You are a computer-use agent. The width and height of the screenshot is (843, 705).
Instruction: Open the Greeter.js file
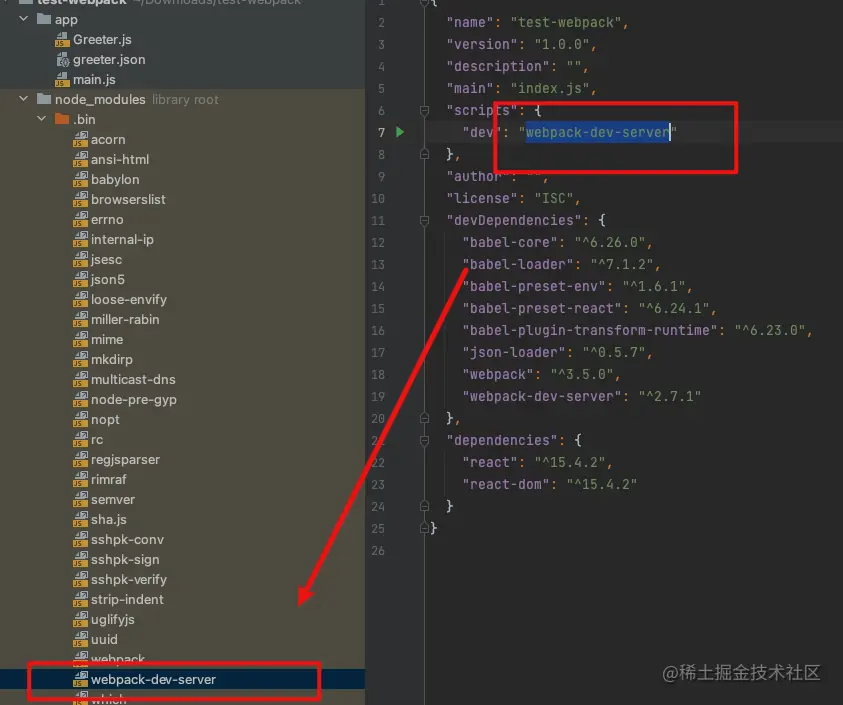[102, 39]
